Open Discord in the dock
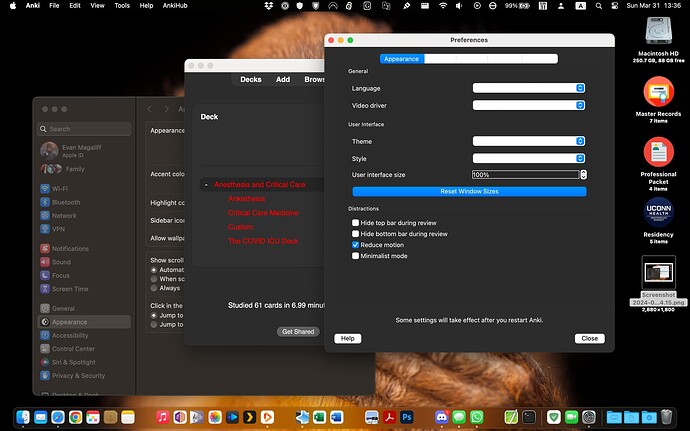 point(441,416)
